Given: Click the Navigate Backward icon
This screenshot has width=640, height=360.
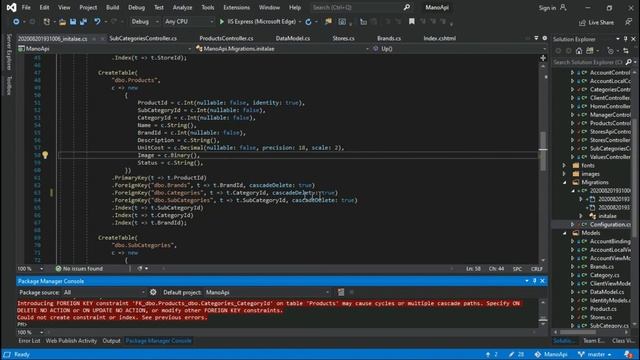Looking at the screenshot, I should coord(16,22).
